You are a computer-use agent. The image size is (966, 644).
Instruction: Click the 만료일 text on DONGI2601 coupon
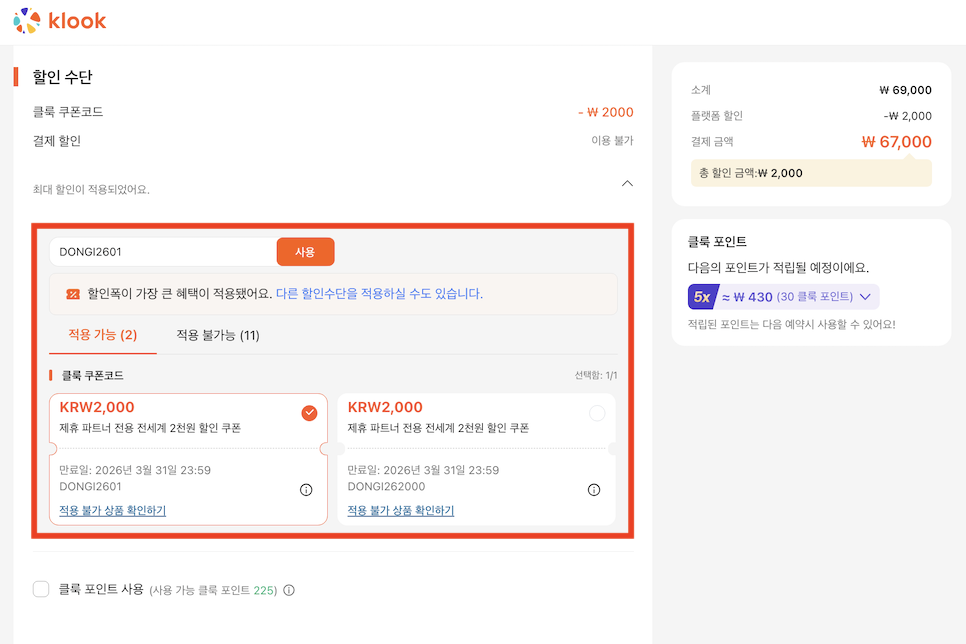[x=135, y=470]
